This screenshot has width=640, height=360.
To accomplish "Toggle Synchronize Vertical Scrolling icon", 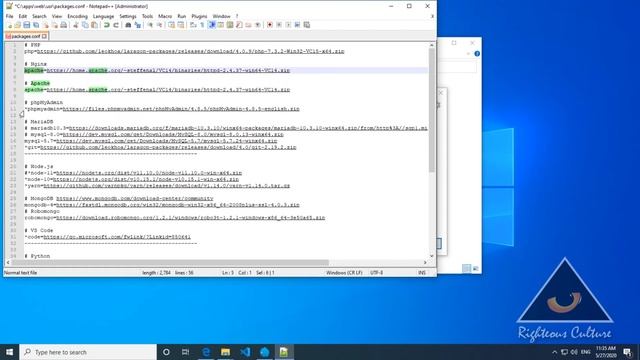I will (x=171, y=25).
